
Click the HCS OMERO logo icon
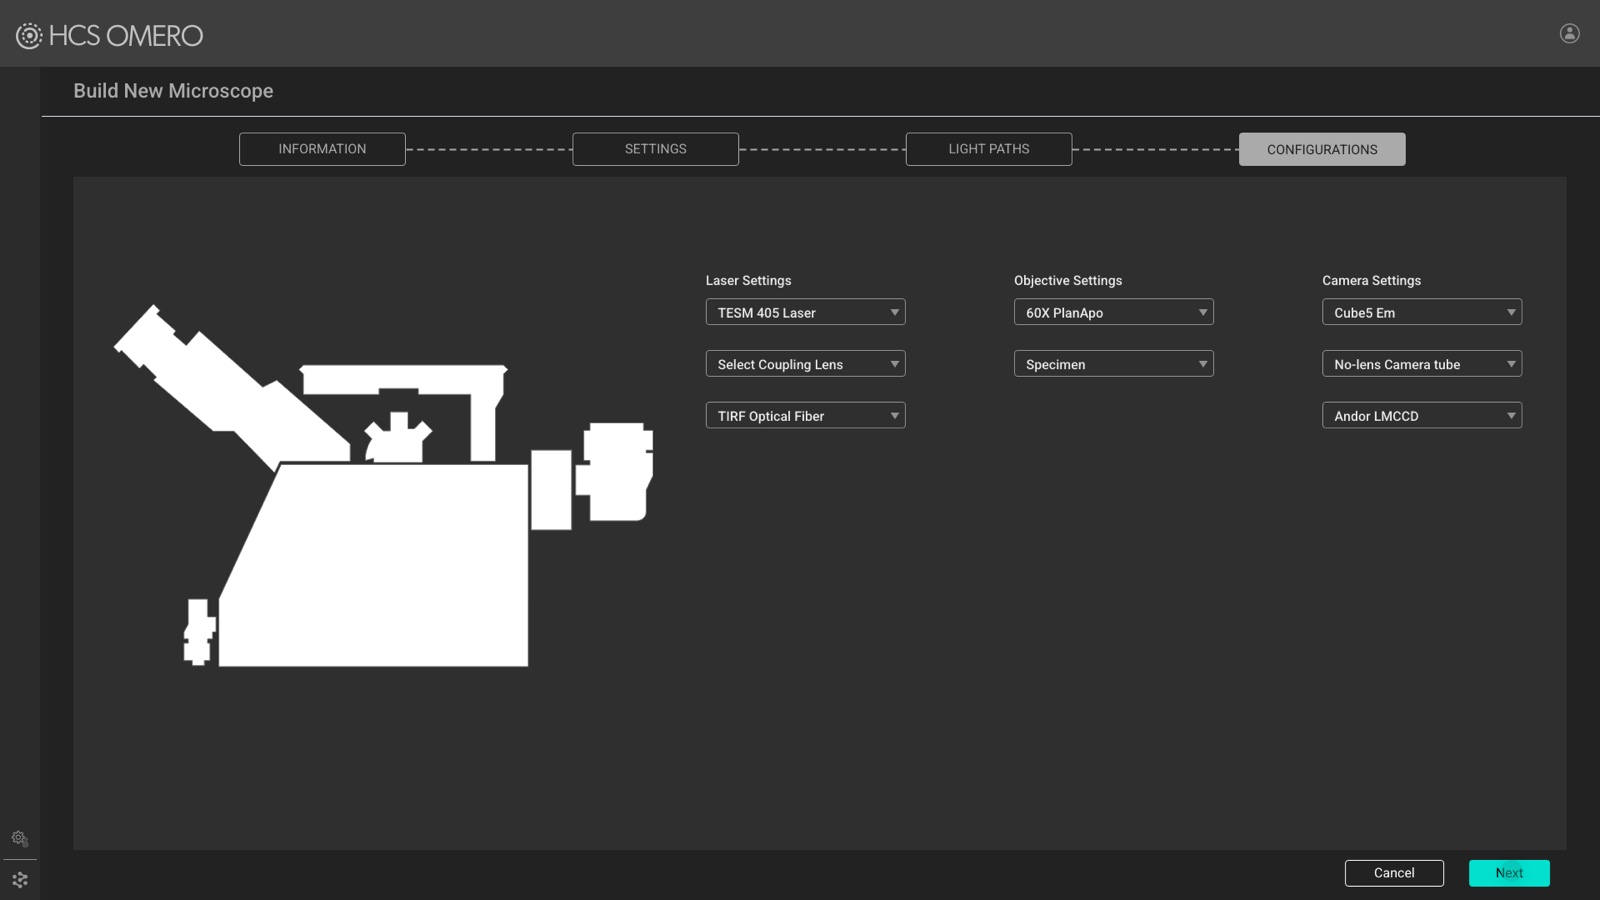coord(29,36)
